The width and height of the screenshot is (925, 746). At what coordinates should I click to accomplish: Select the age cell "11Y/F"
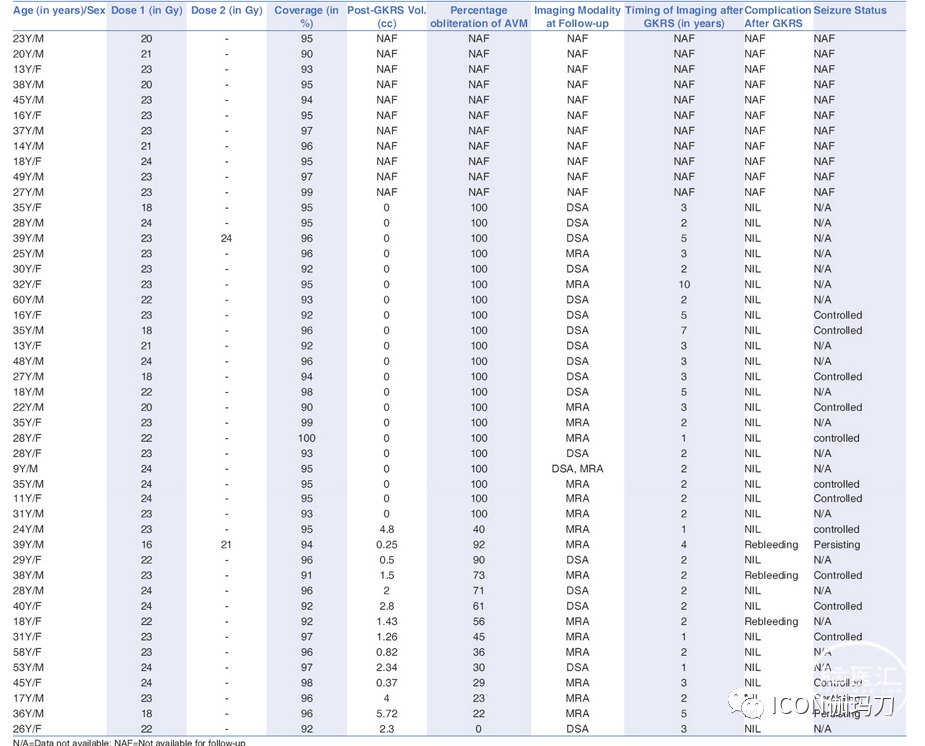(28, 498)
